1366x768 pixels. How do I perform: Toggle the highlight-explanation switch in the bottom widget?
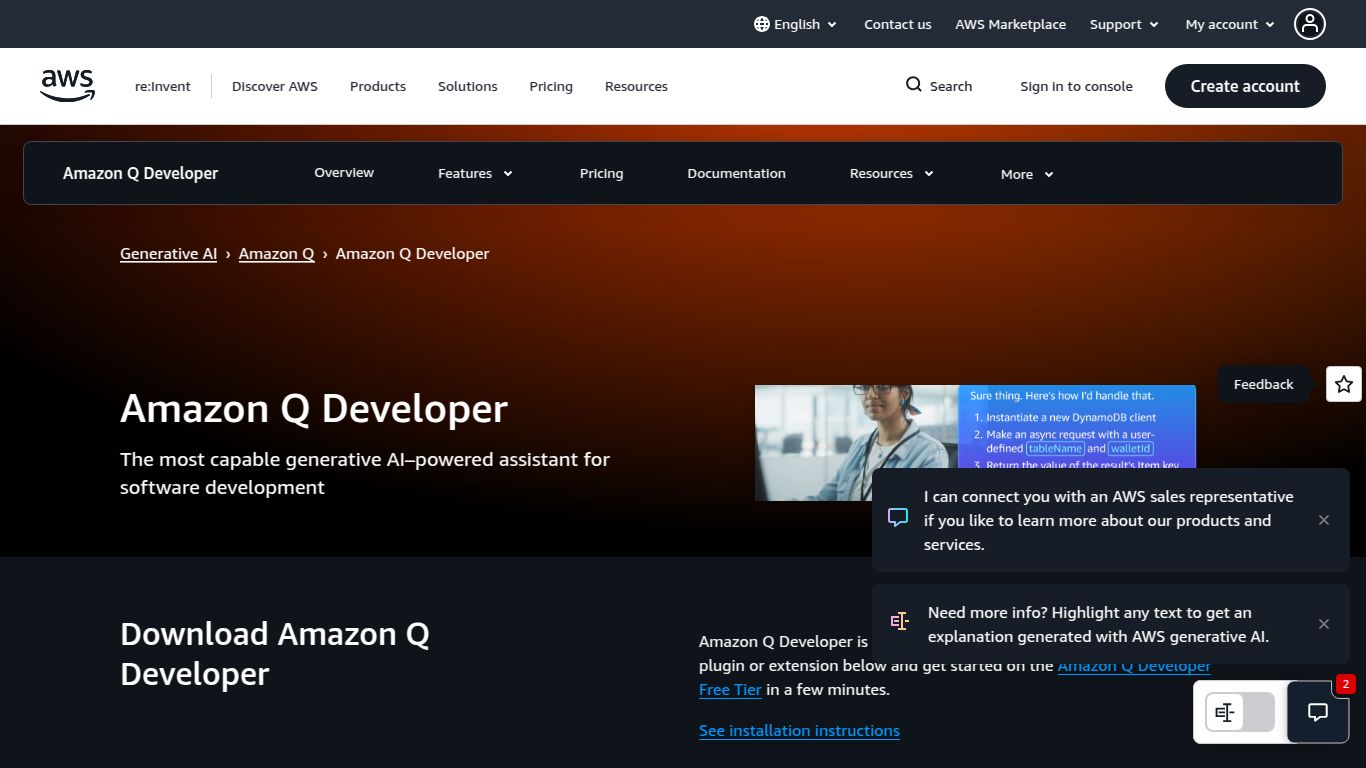pos(1240,712)
